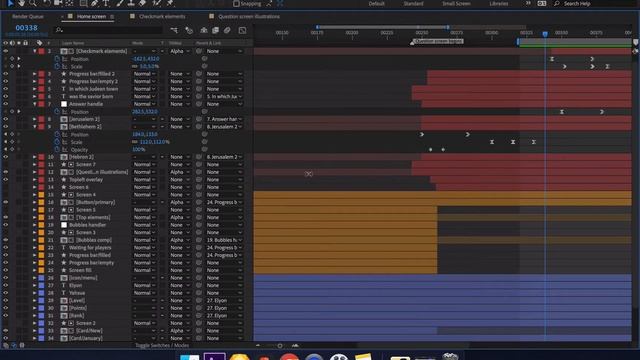Switch to the Render Queue tab
Viewport: 640px width, 360px height.
tap(28, 16)
